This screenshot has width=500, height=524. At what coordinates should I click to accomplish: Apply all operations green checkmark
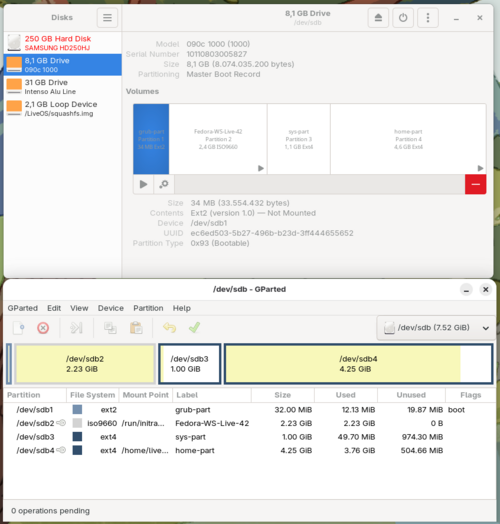point(194,328)
